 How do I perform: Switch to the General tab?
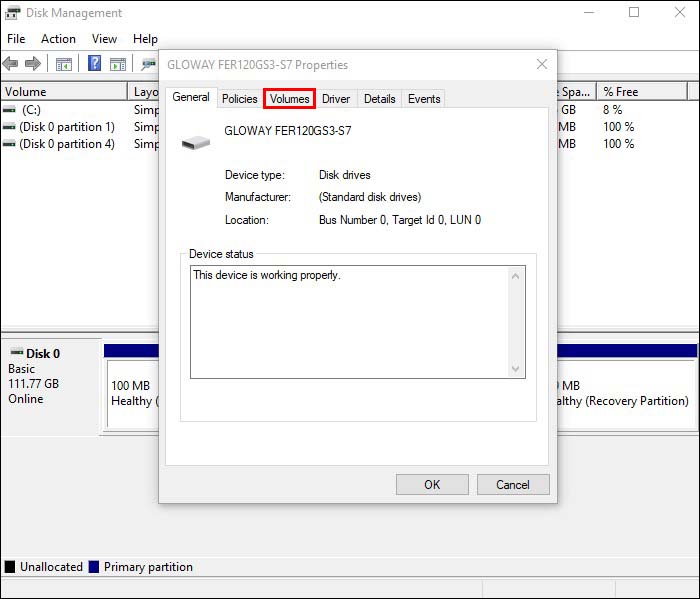(x=191, y=97)
